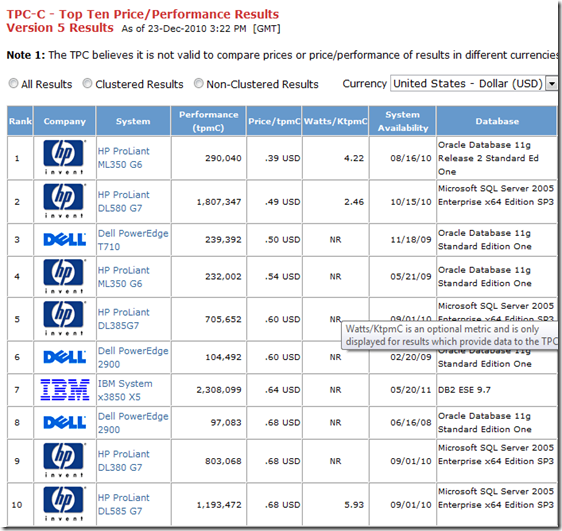This screenshot has height=531, width=562.
Task: Click the Watts/KtpmC optional metric tooltip
Action: click(450, 335)
